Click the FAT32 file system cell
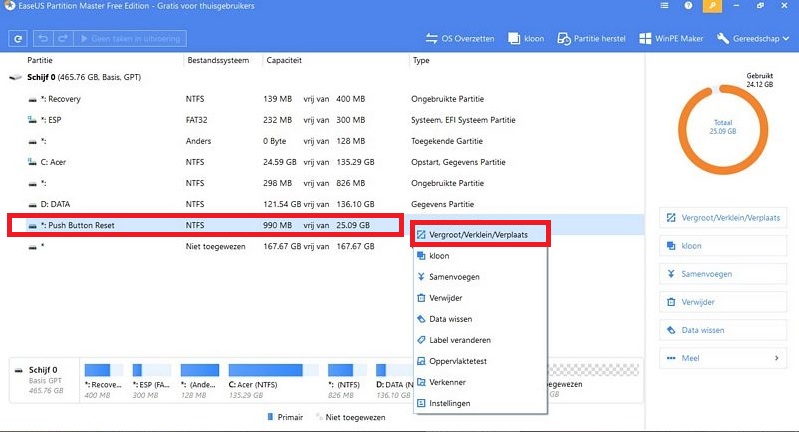Screen dimensions: 799x432 click(x=197, y=120)
